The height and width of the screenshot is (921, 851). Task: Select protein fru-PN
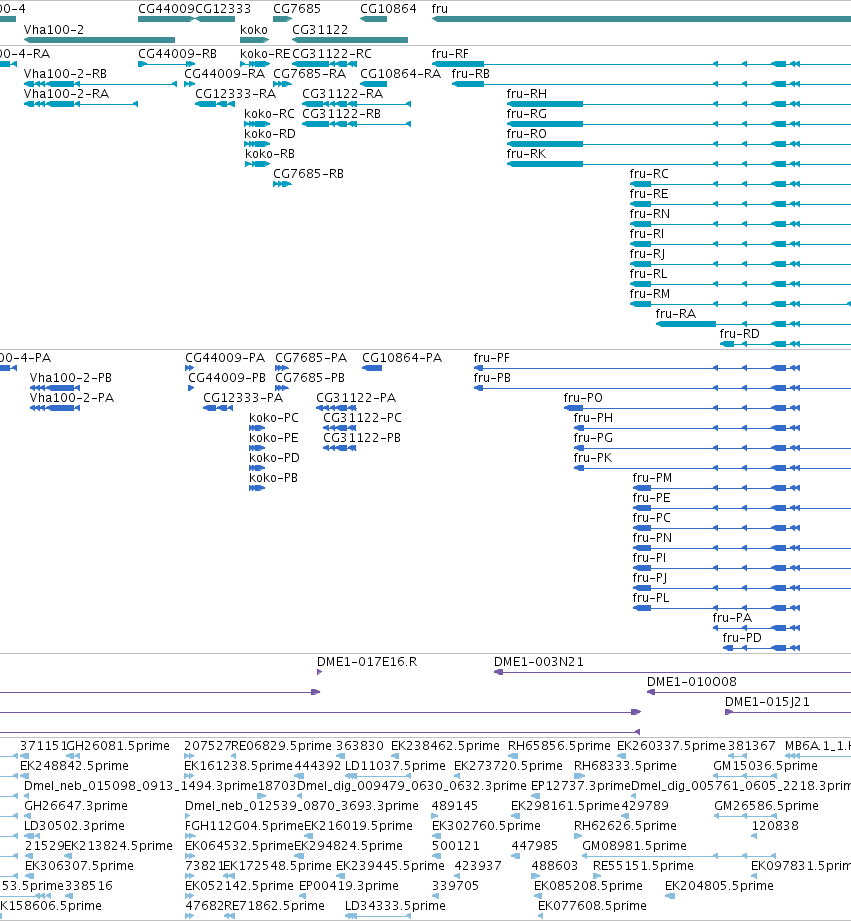pos(652,537)
